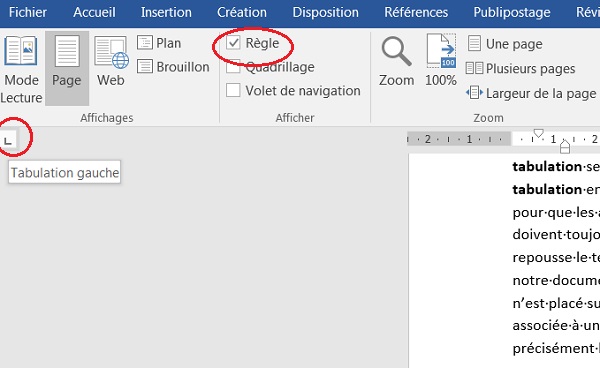Open the Fichier tab

point(28,12)
